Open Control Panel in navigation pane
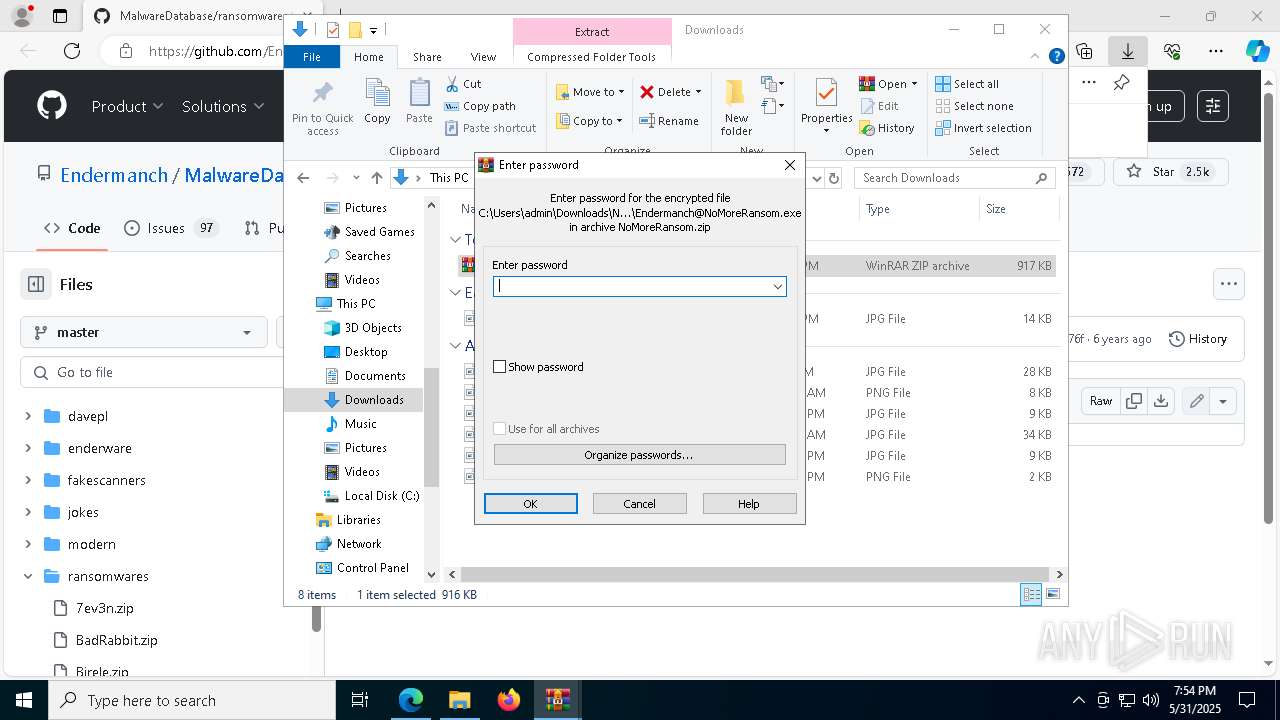 [362, 568]
